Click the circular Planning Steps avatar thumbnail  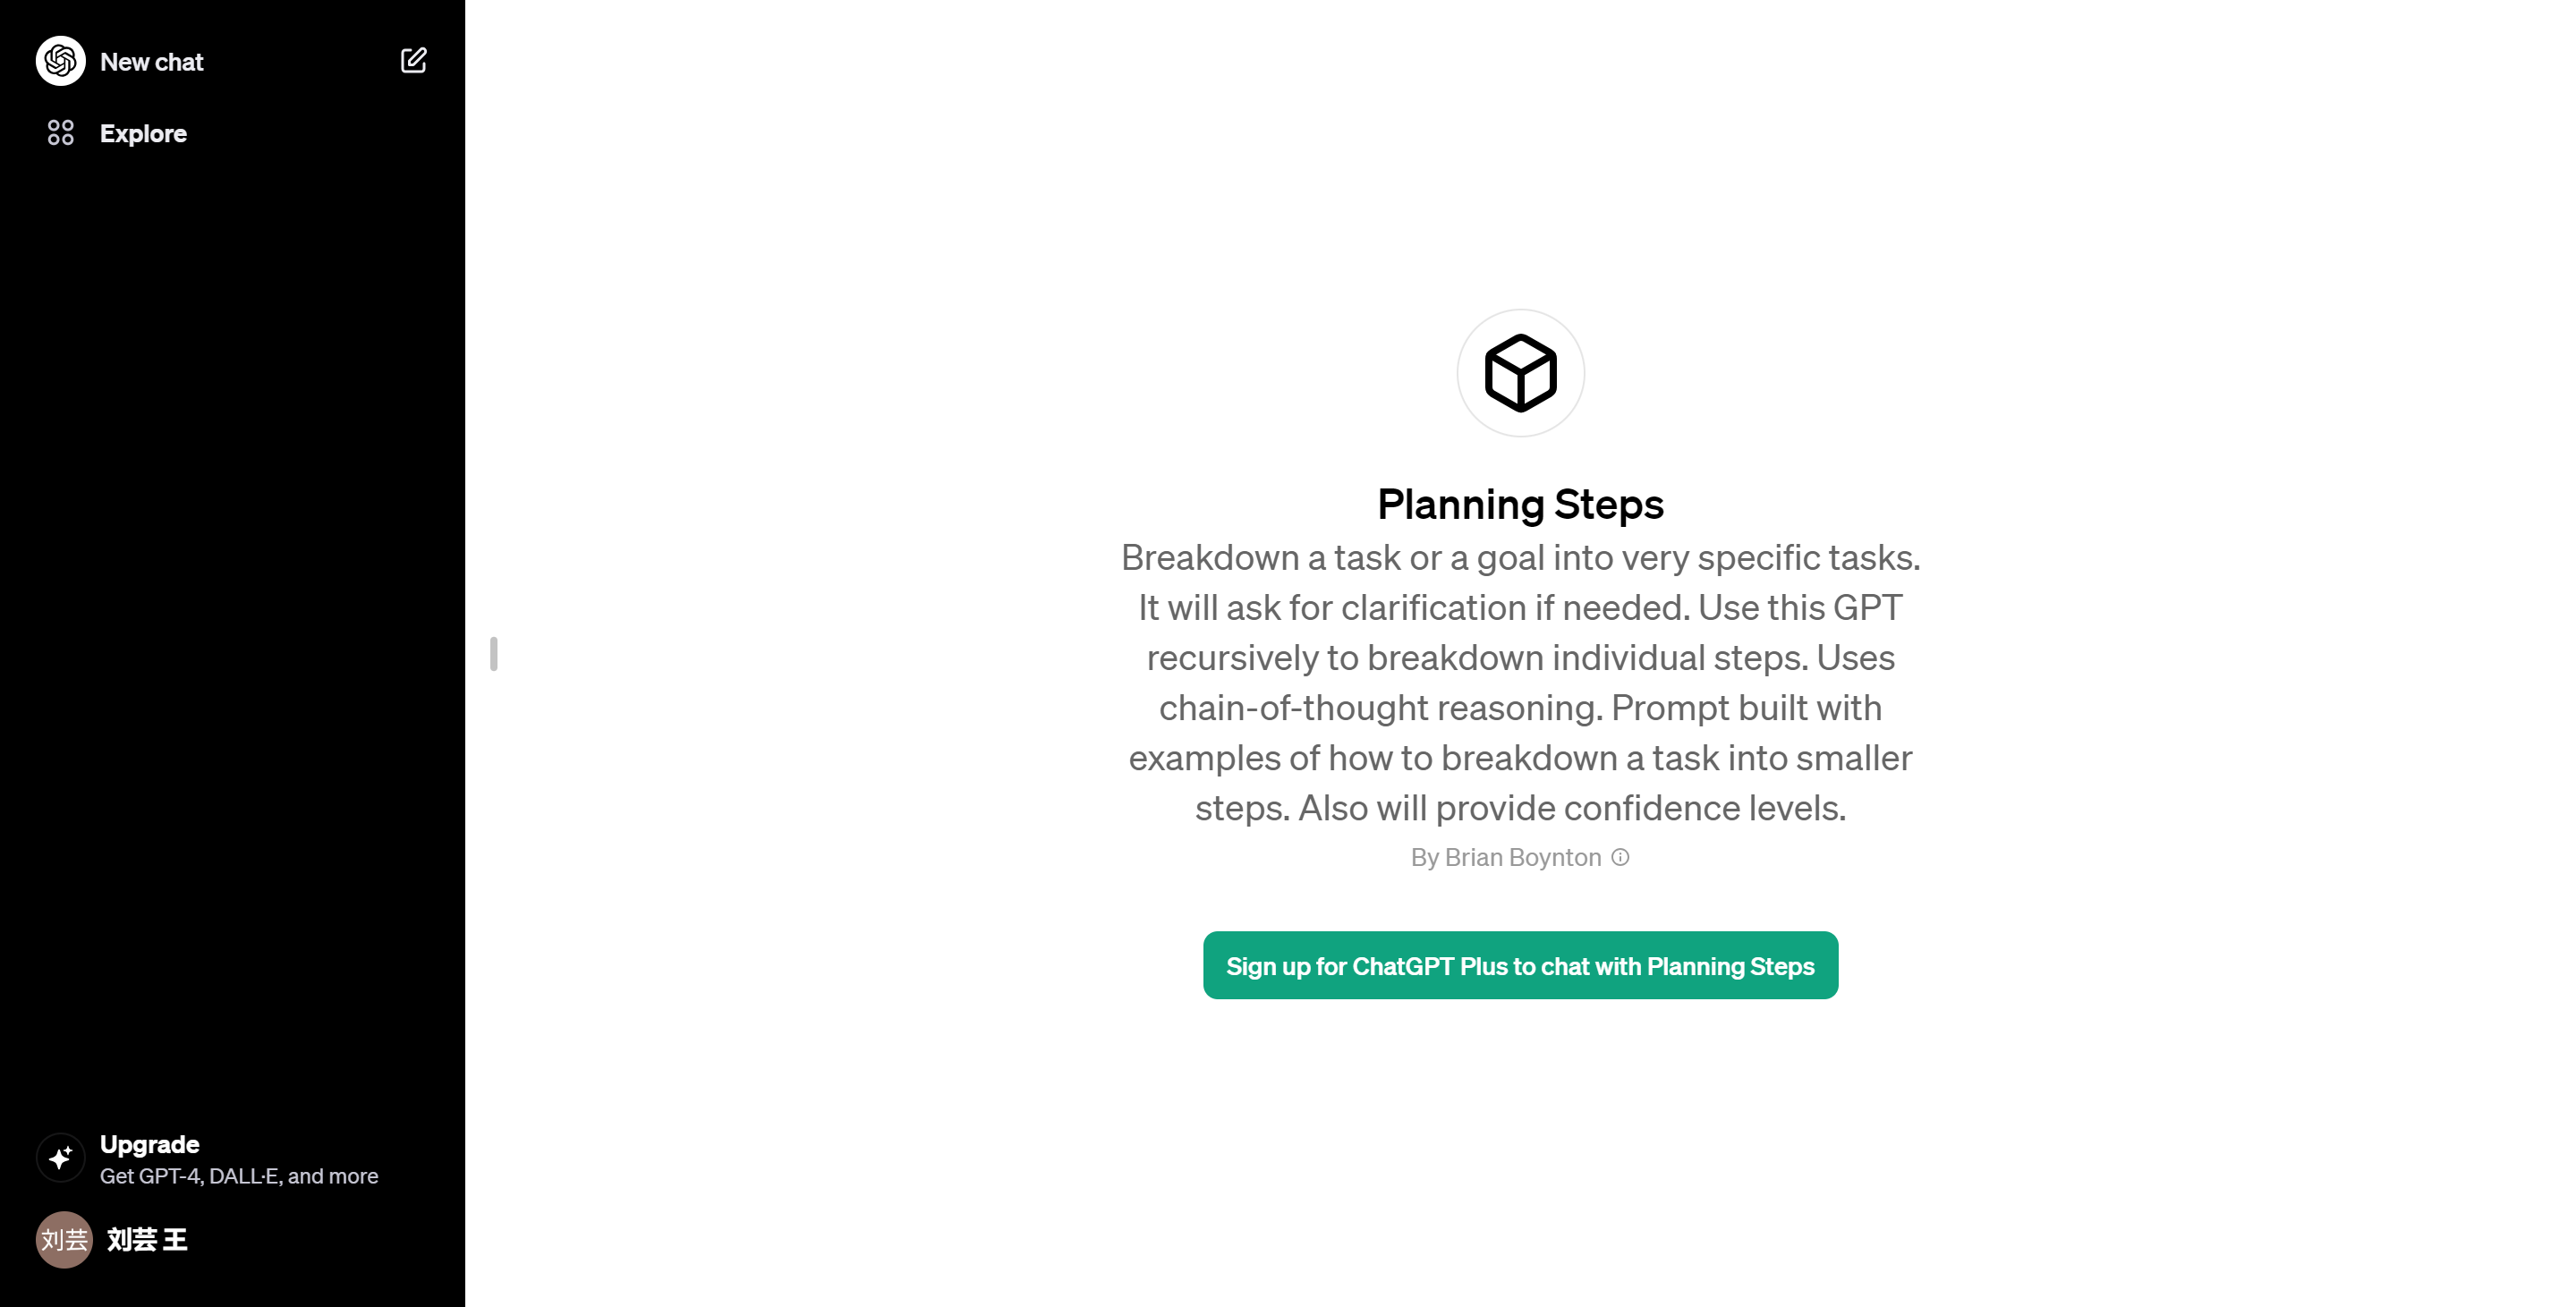point(1519,372)
